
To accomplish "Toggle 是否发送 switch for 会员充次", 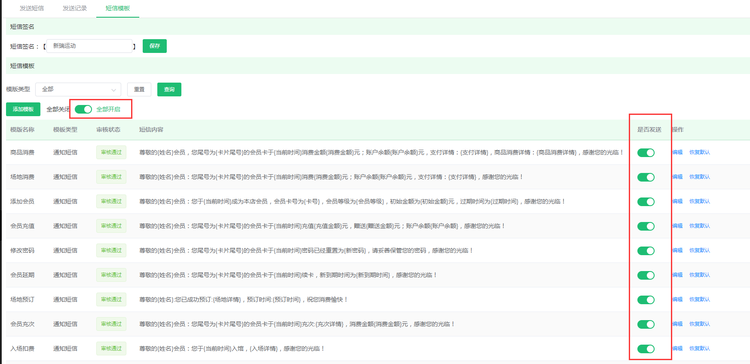I will pos(646,324).
